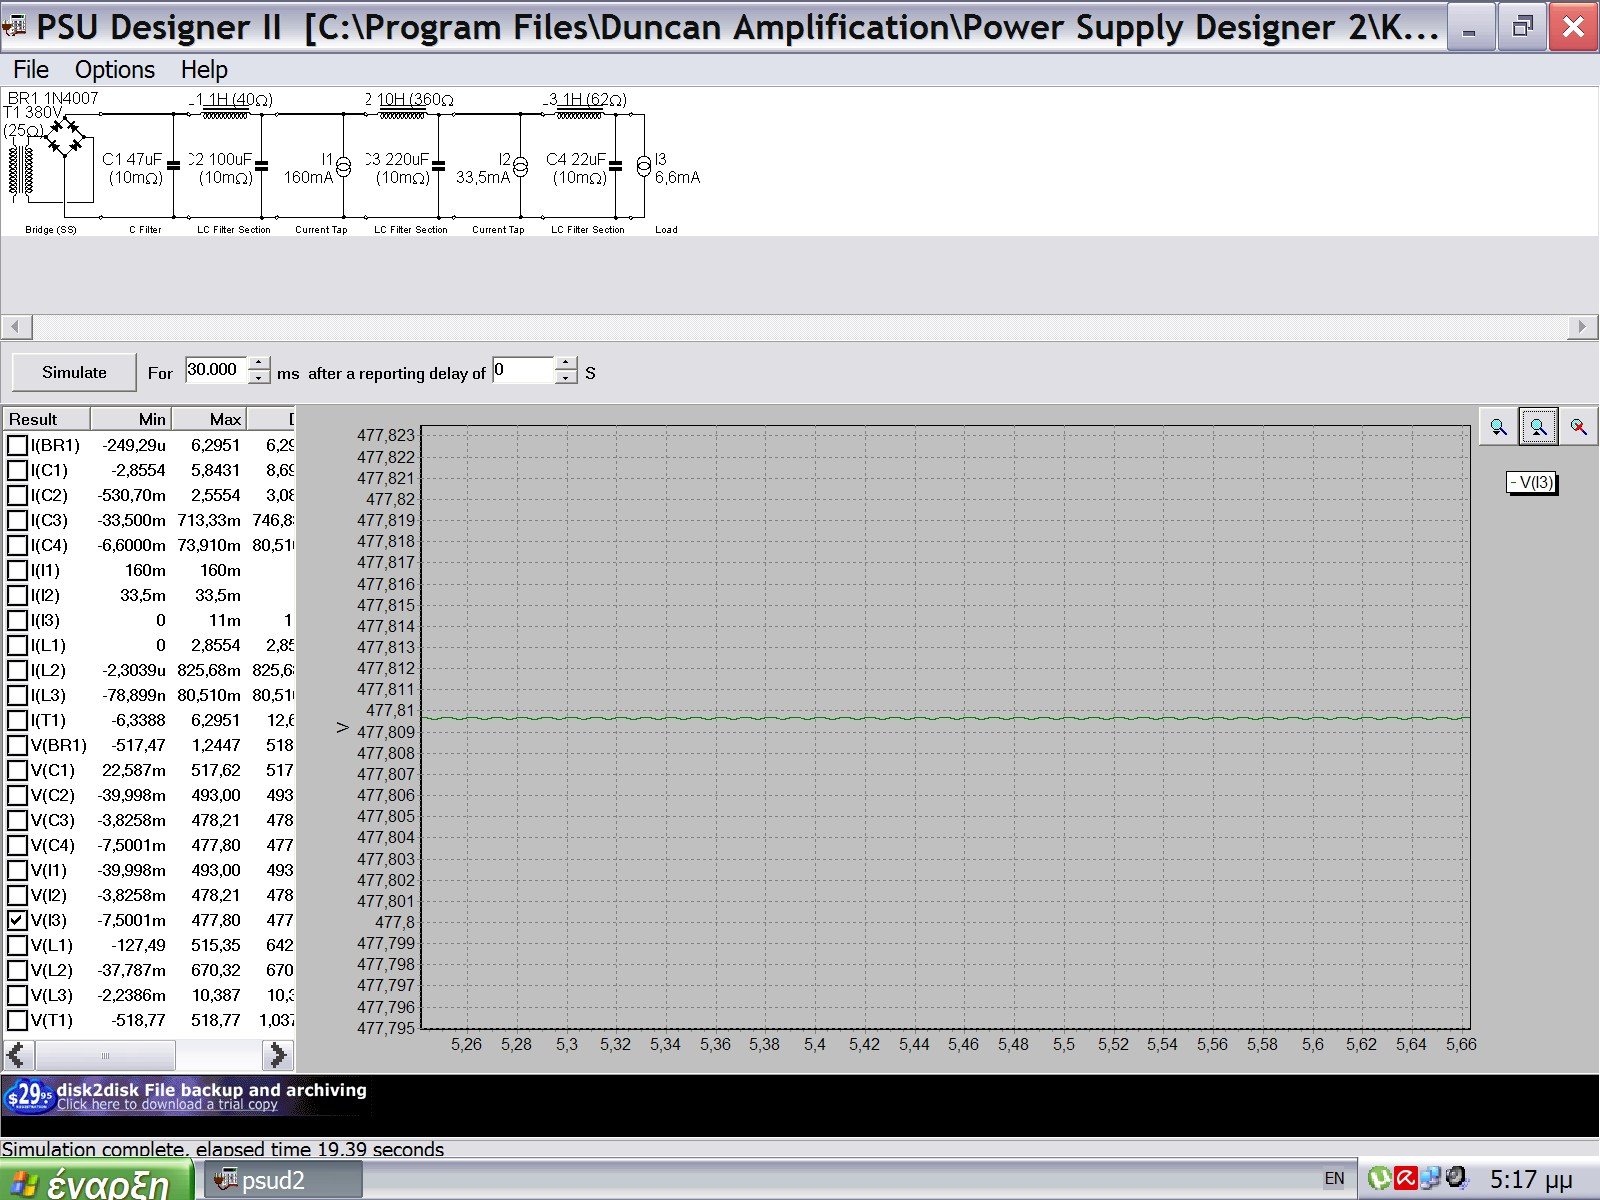Select the C4 22uF capacitor symbol
This screenshot has height=1200, width=1600.
pos(615,165)
